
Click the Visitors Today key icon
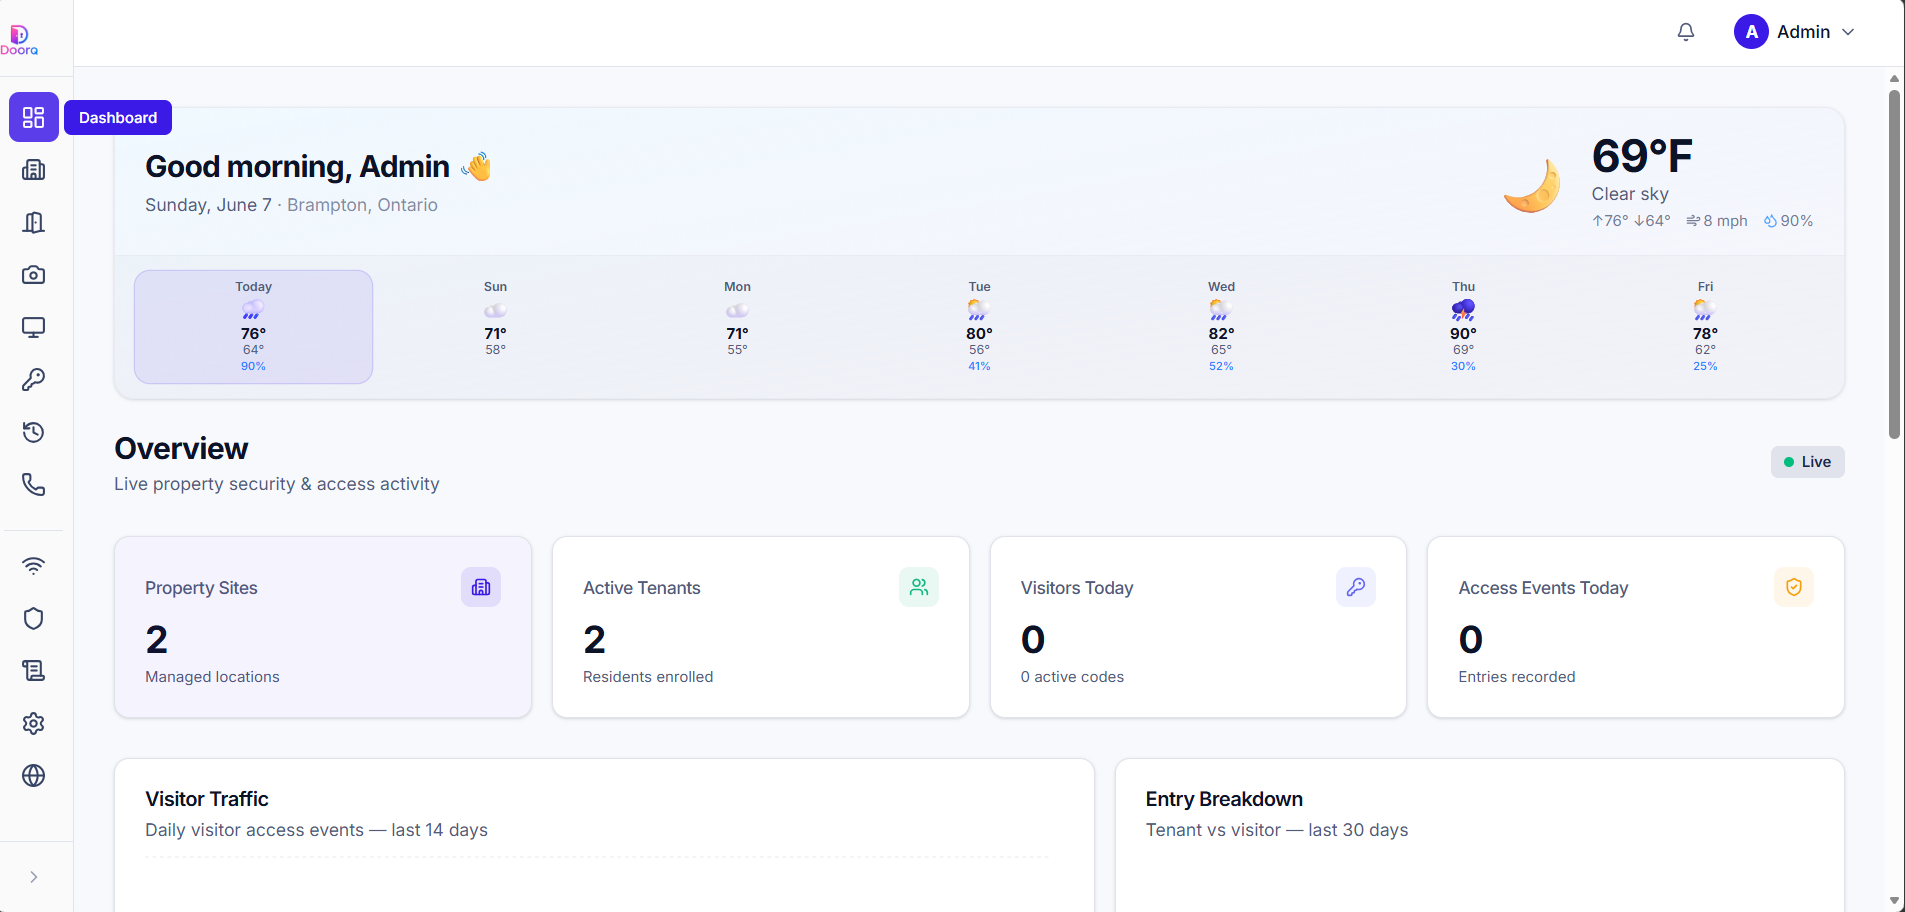1356,587
